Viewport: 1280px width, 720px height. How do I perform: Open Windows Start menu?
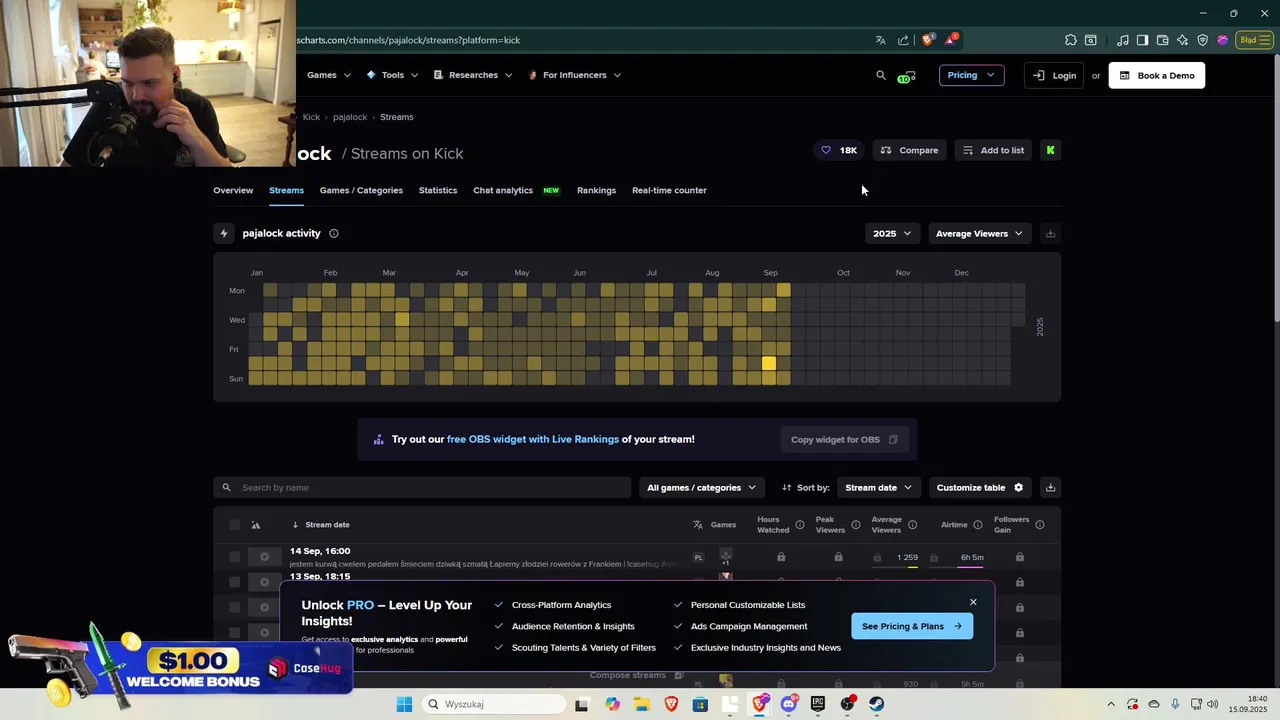coord(404,704)
